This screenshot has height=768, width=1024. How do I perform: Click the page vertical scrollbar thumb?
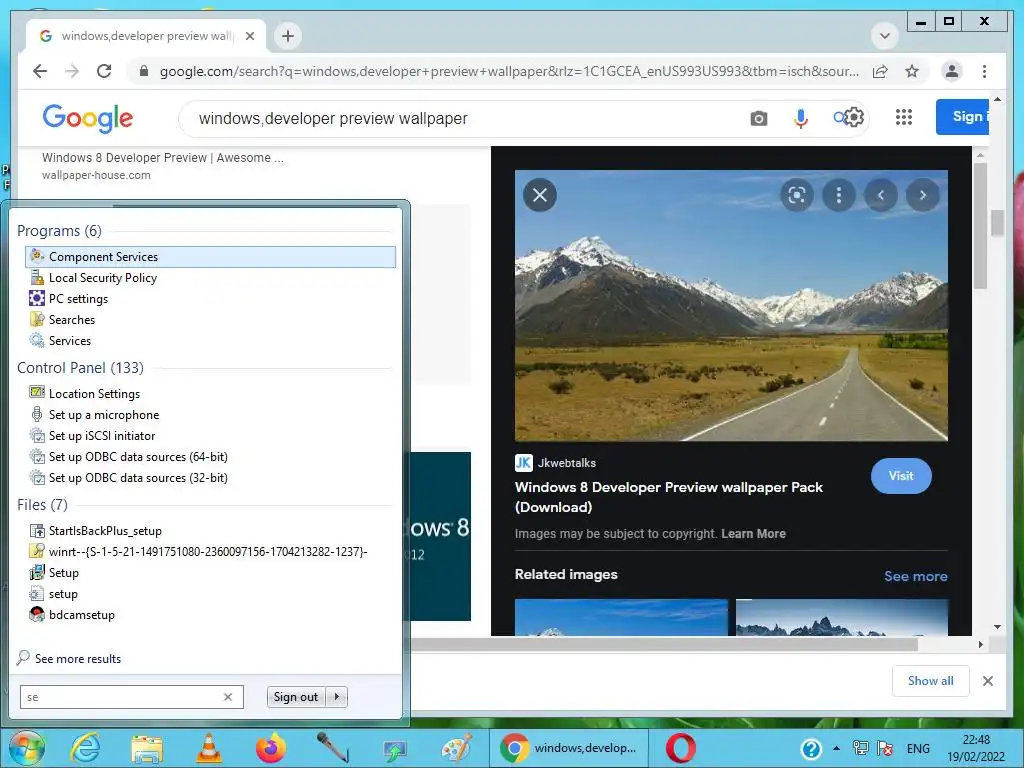click(997, 223)
